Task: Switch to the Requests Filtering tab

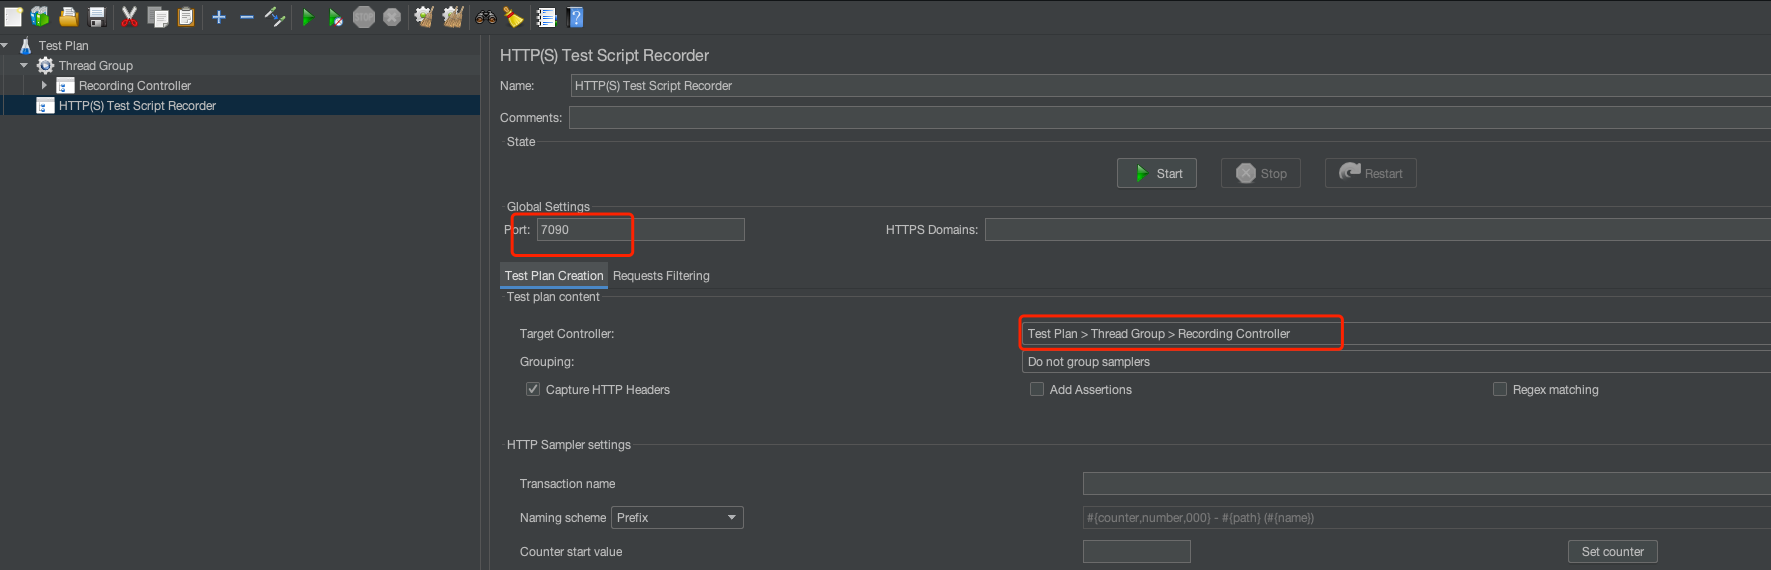Action: tap(661, 276)
